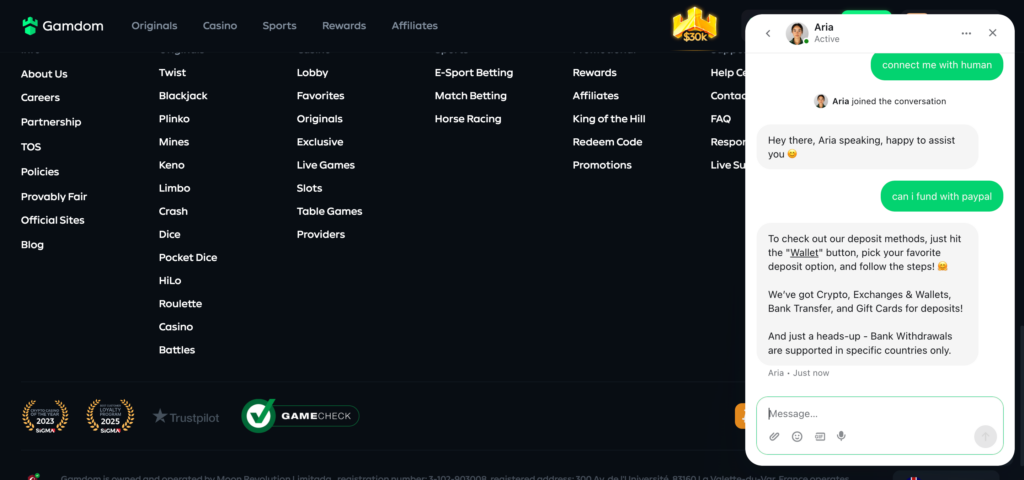
Task: Open the Careers footer link
Action: tap(40, 98)
